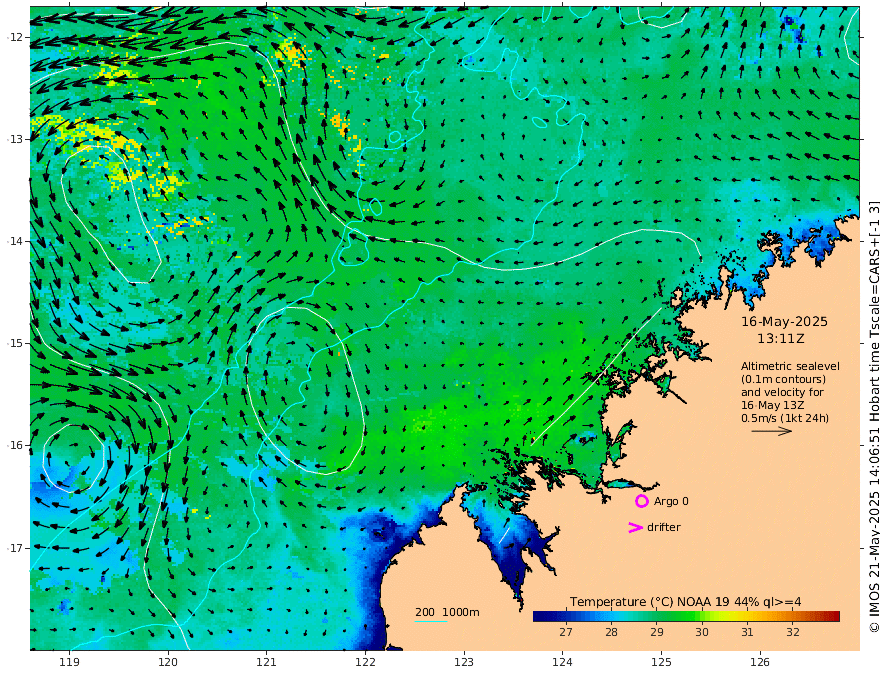Click the 'and velocity for' text

(782, 392)
